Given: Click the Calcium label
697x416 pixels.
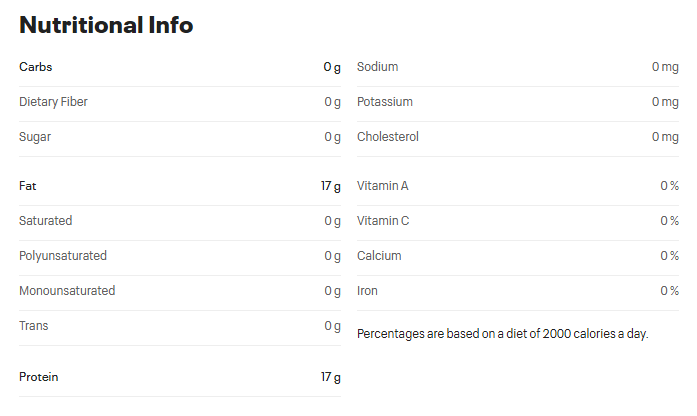Looking at the screenshot, I should tap(379, 256).
